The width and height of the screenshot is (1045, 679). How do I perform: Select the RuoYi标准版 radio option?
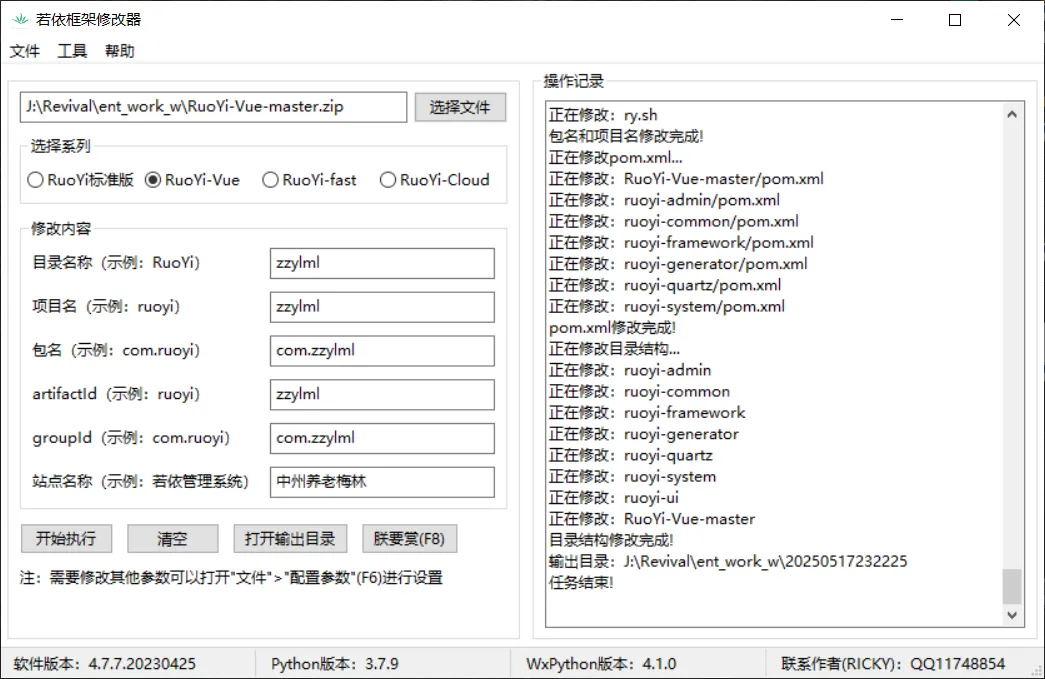pyautogui.click(x=36, y=180)
